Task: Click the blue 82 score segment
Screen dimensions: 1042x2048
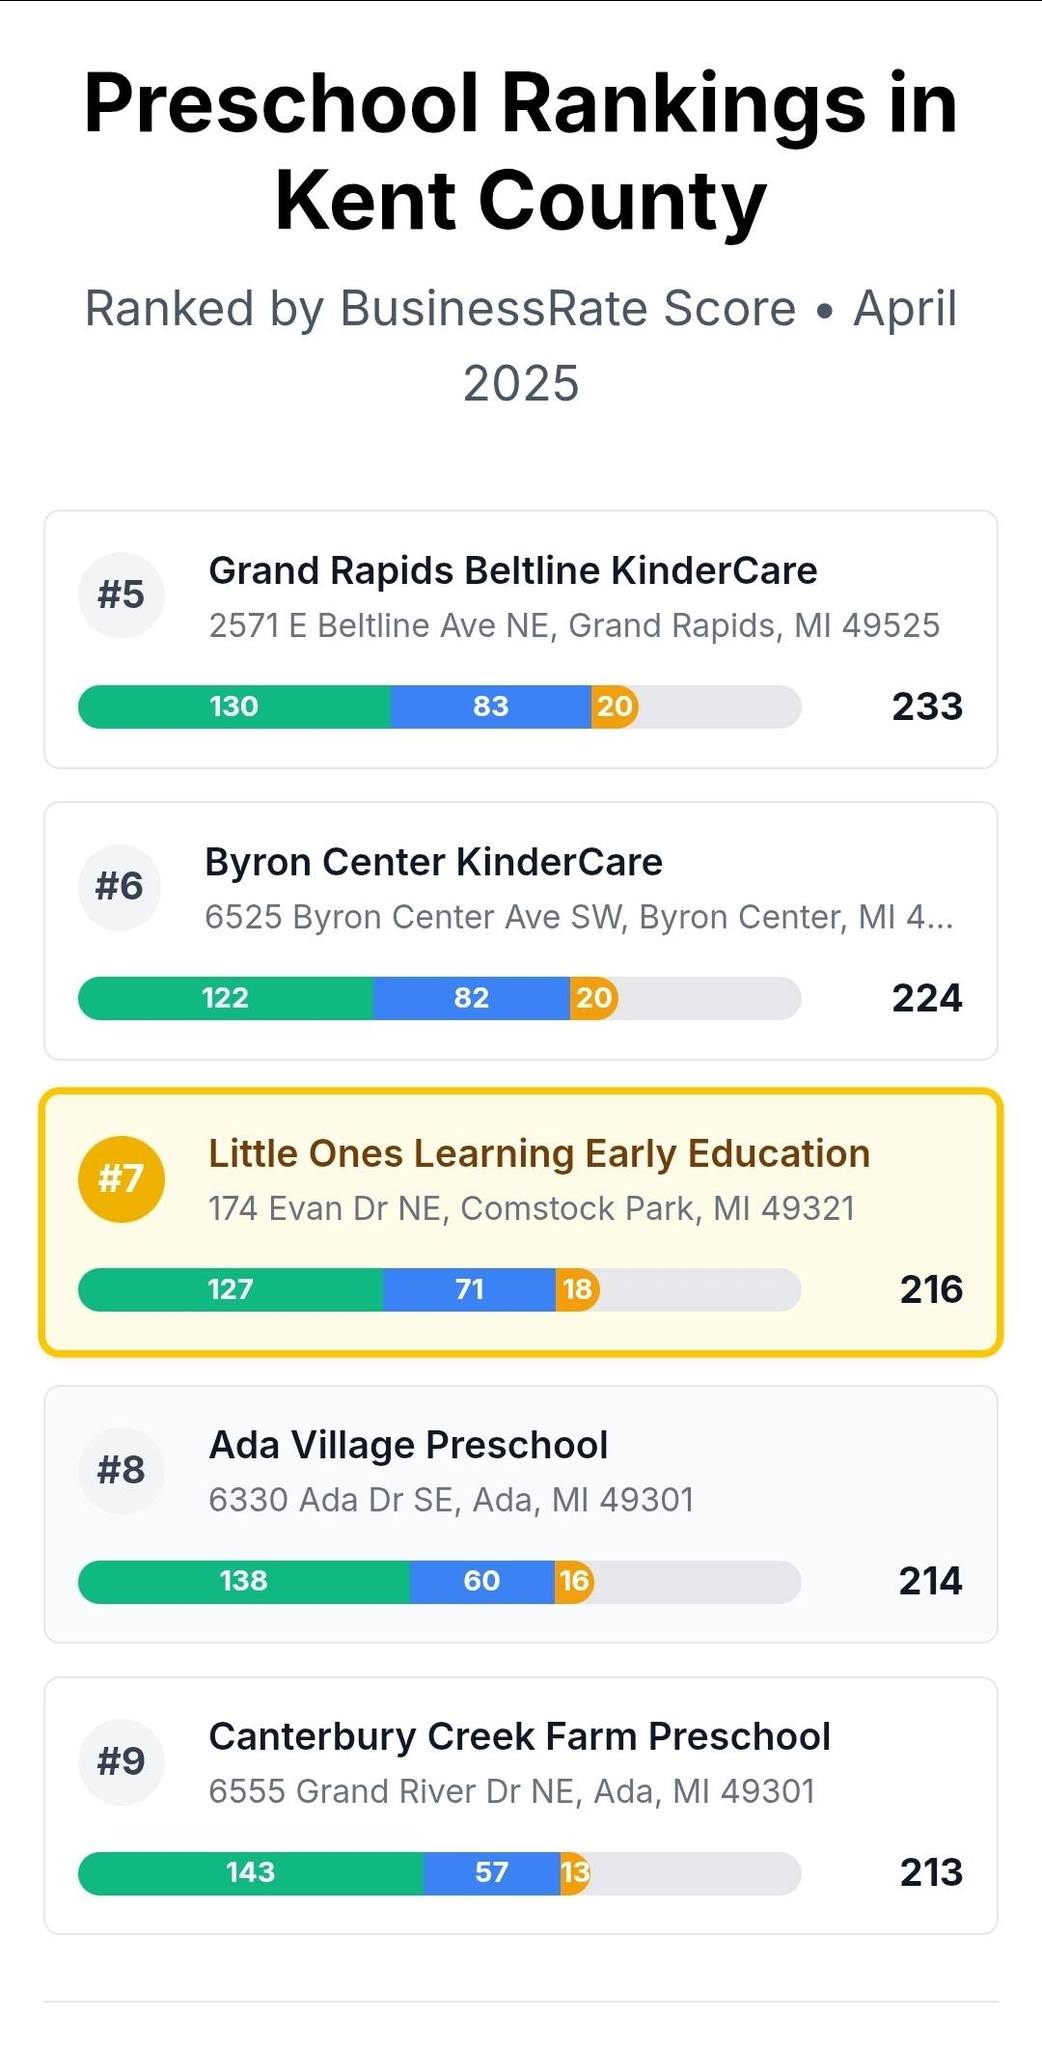Action: [471, 998]
